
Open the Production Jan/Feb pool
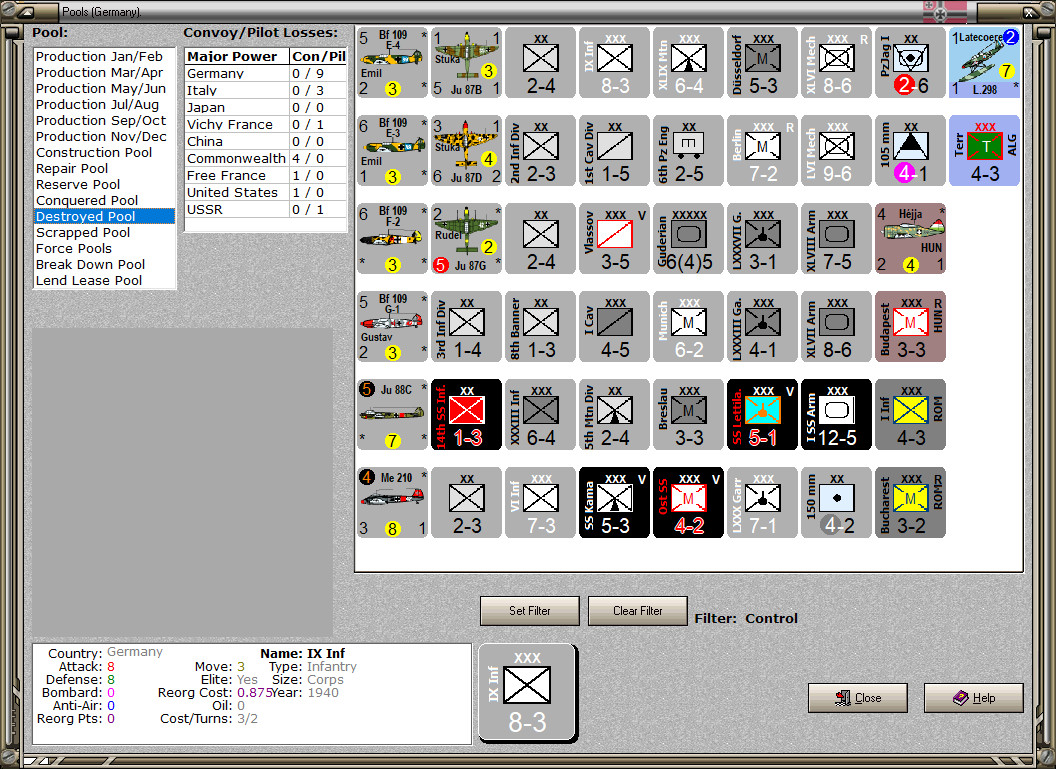[x=104, y=57]
